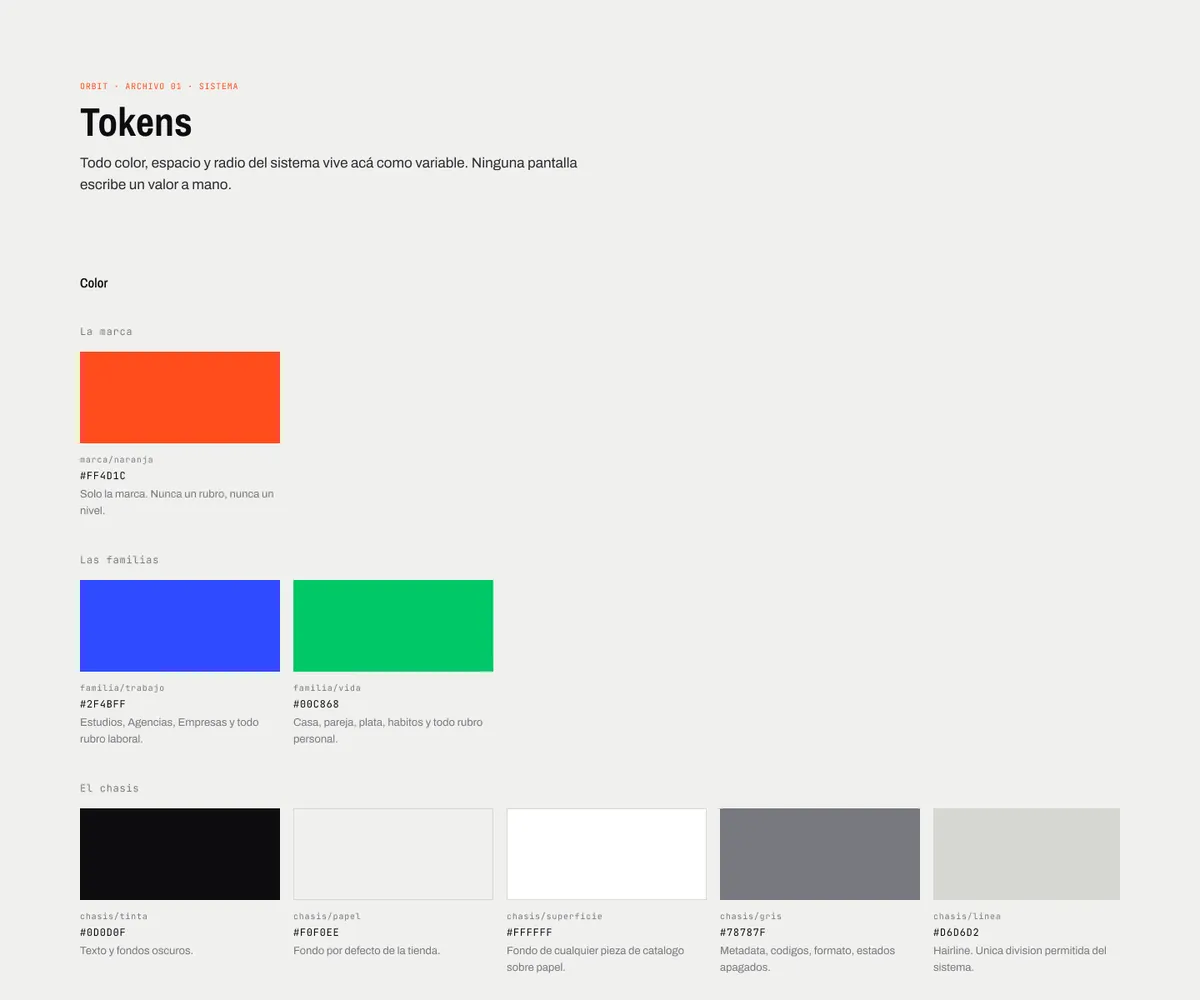1200x1000 pixels.
Task: Click the #FF4D1C hex value
Action: 103,476
